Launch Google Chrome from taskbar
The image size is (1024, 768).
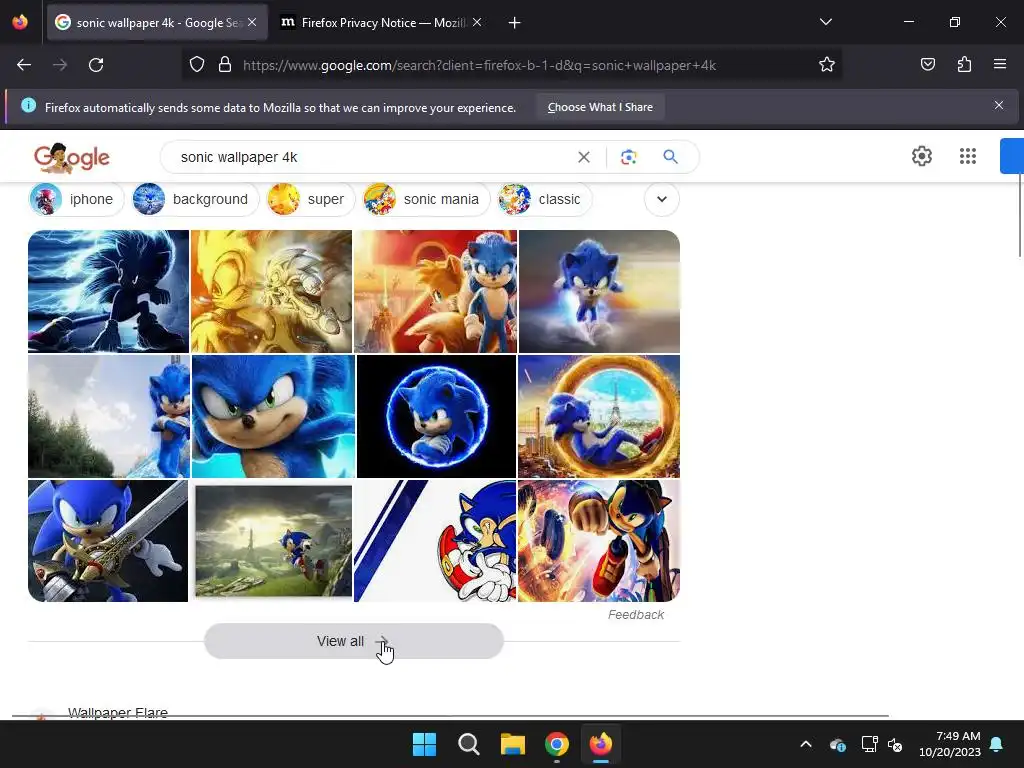pyautogui.click(x=556, y=744)
